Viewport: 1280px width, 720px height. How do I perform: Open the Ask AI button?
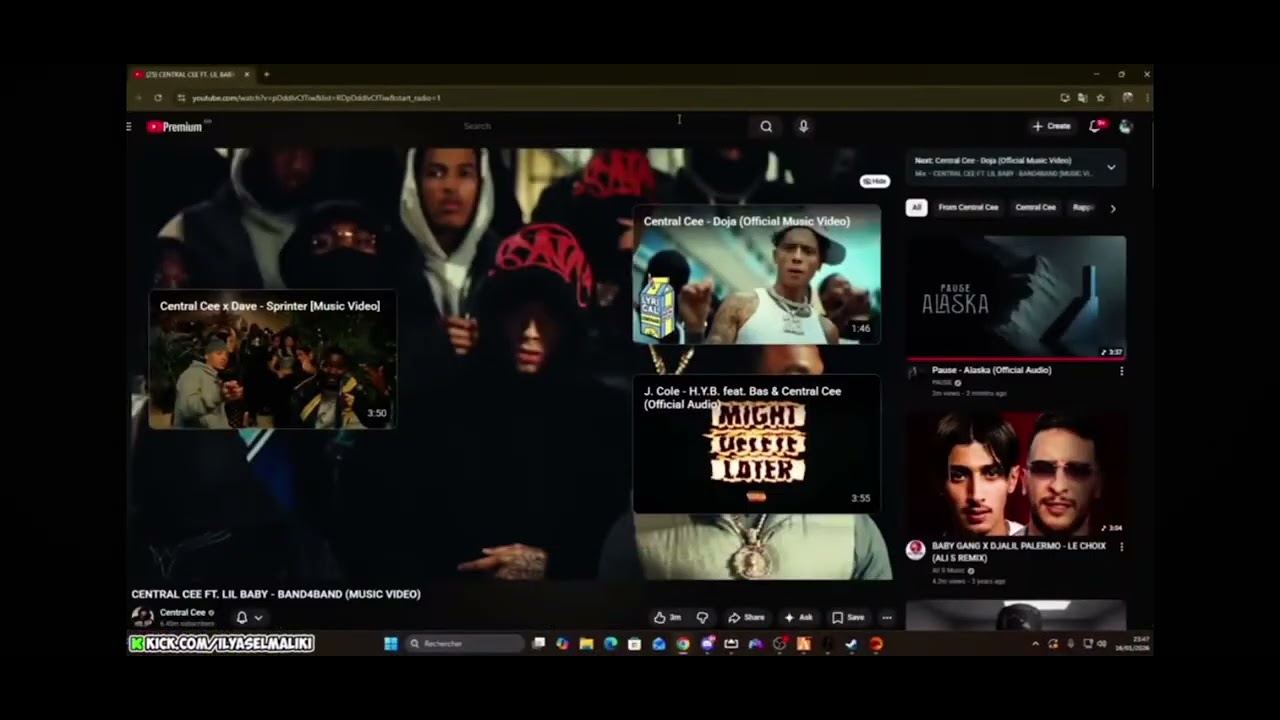798,617
